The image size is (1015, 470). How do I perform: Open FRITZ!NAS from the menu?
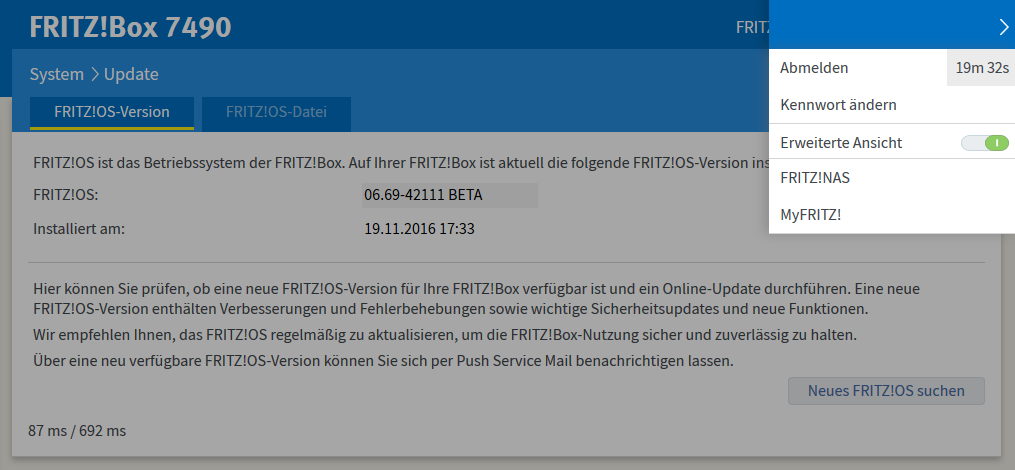click(x=815, y=178)
